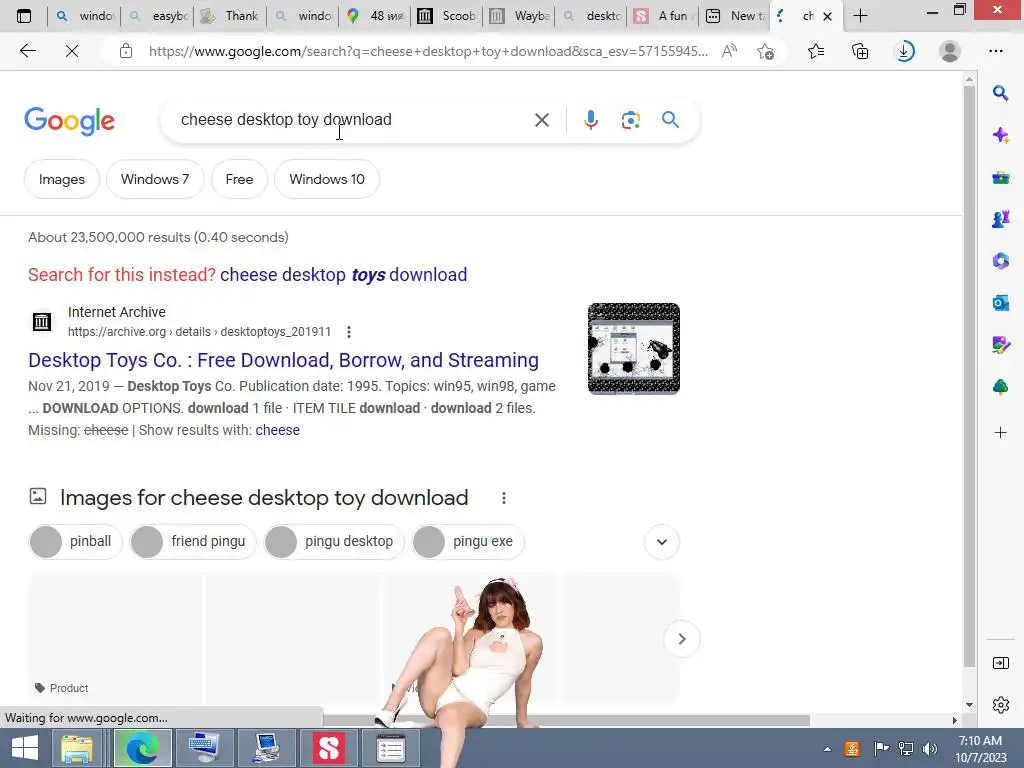Show results with cheese
Viewport: 1024px width, 768px height.
pyautogui.click(x=278, y=430)
